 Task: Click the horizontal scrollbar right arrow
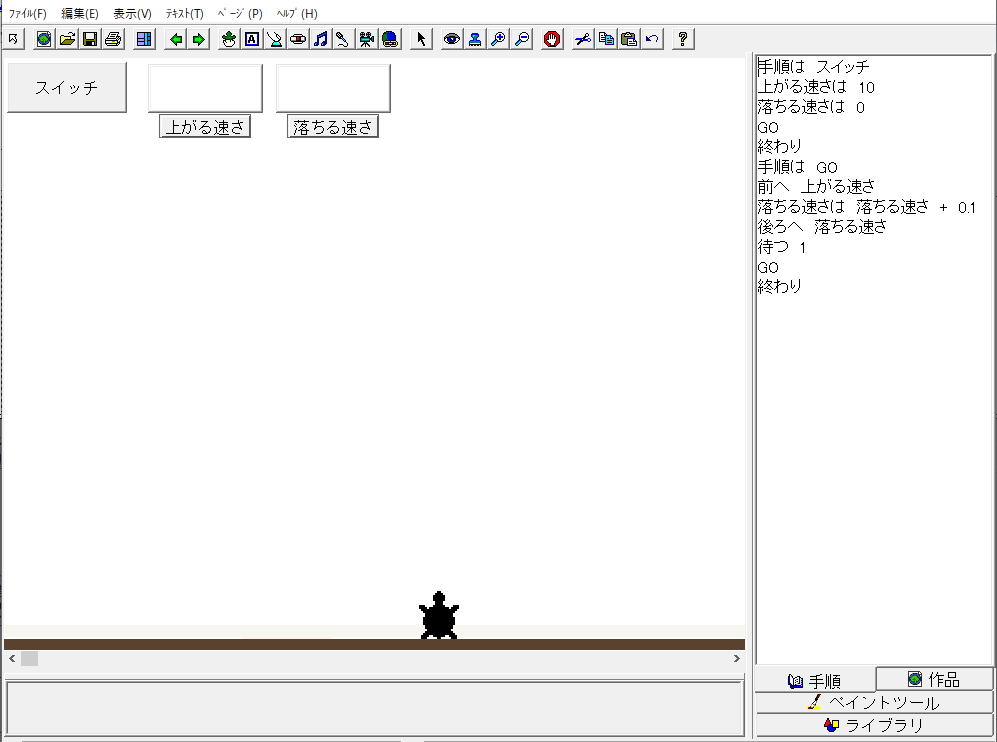click(737, 659)
